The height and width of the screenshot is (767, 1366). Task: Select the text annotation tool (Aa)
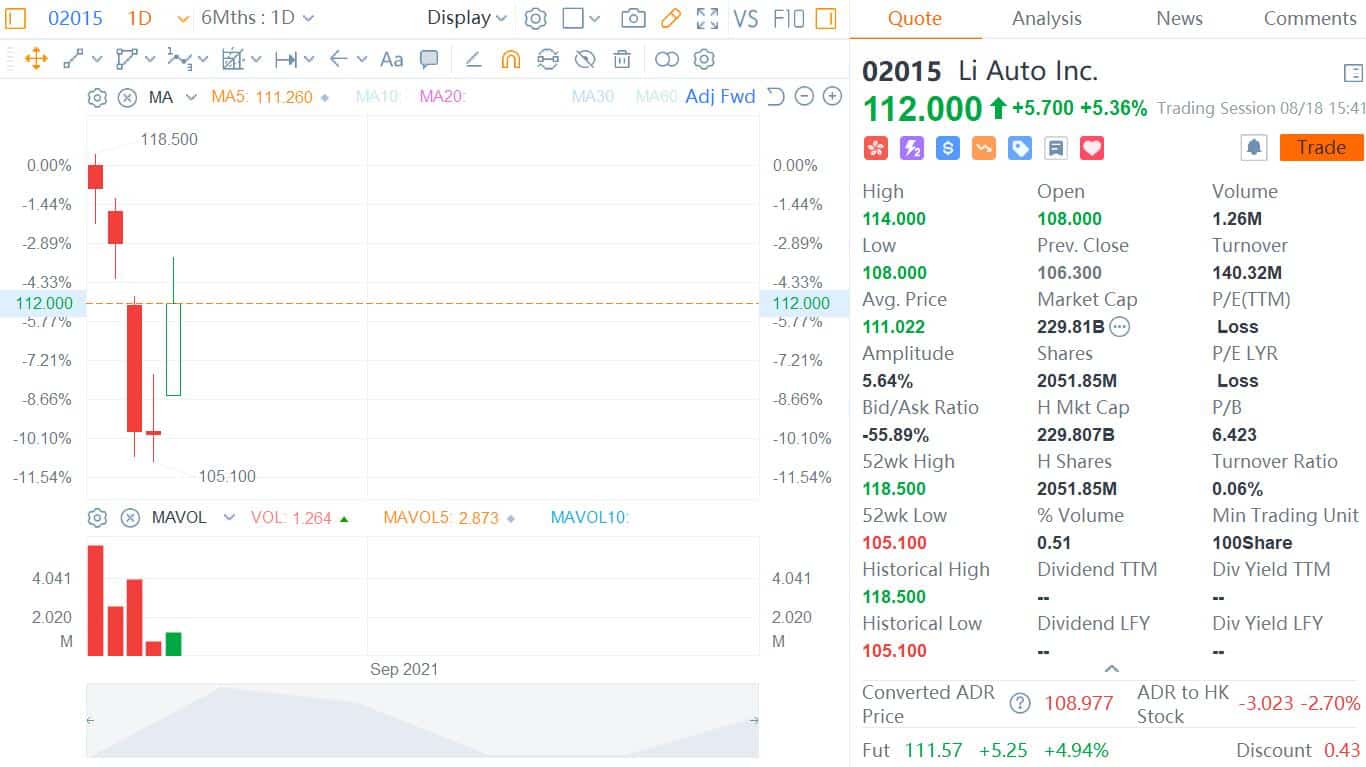(x=391, y=59)
